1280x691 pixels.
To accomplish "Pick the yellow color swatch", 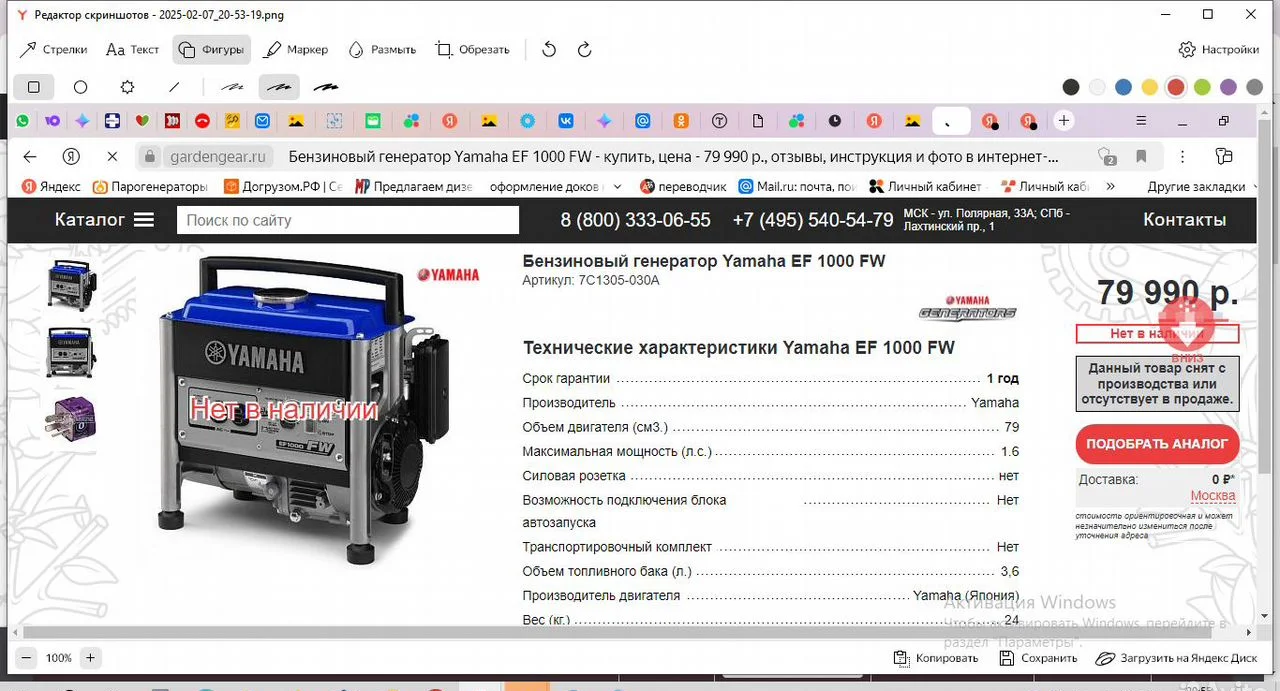I will (1150, 87).
